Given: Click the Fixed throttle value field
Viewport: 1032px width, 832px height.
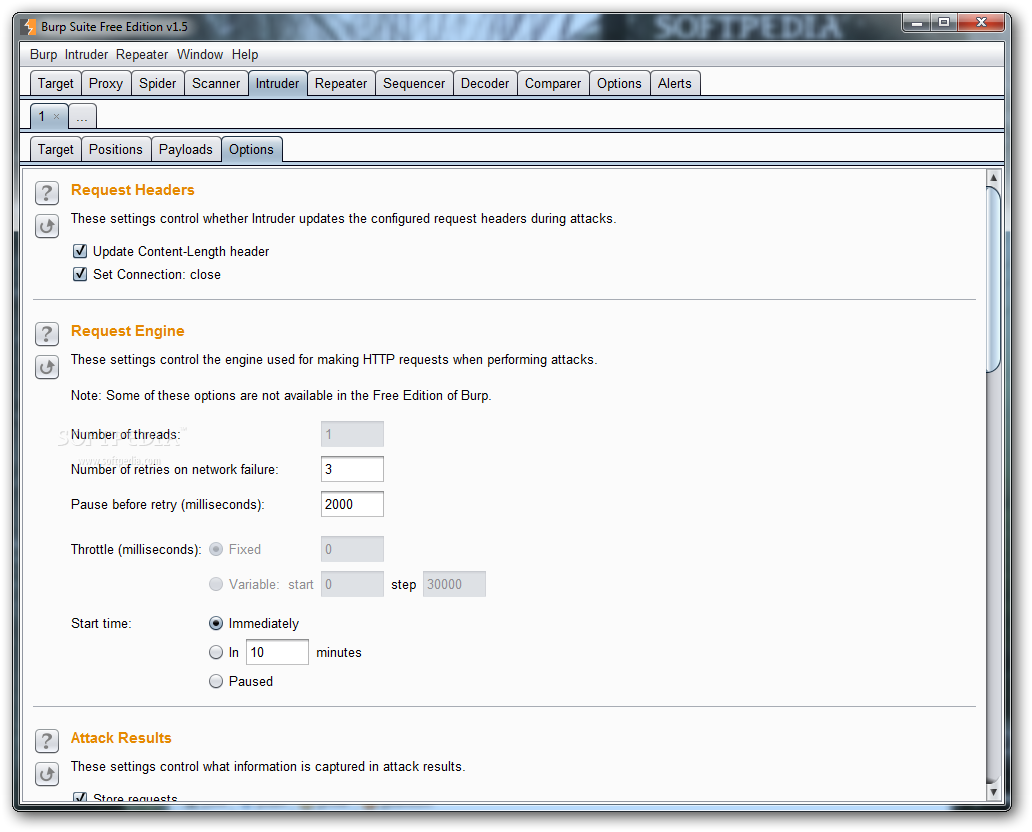Looking at the screenshot, I should [352, 549].
